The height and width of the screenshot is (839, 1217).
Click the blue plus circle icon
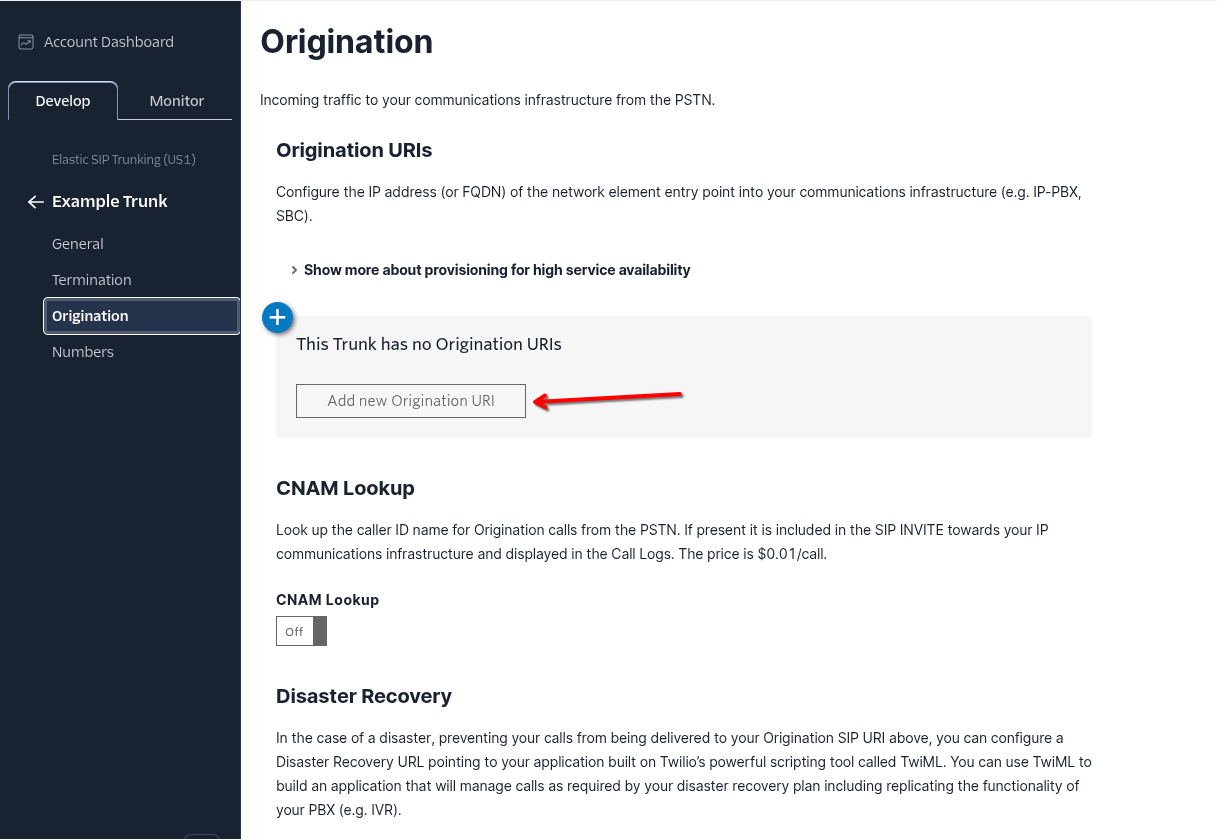277,318
